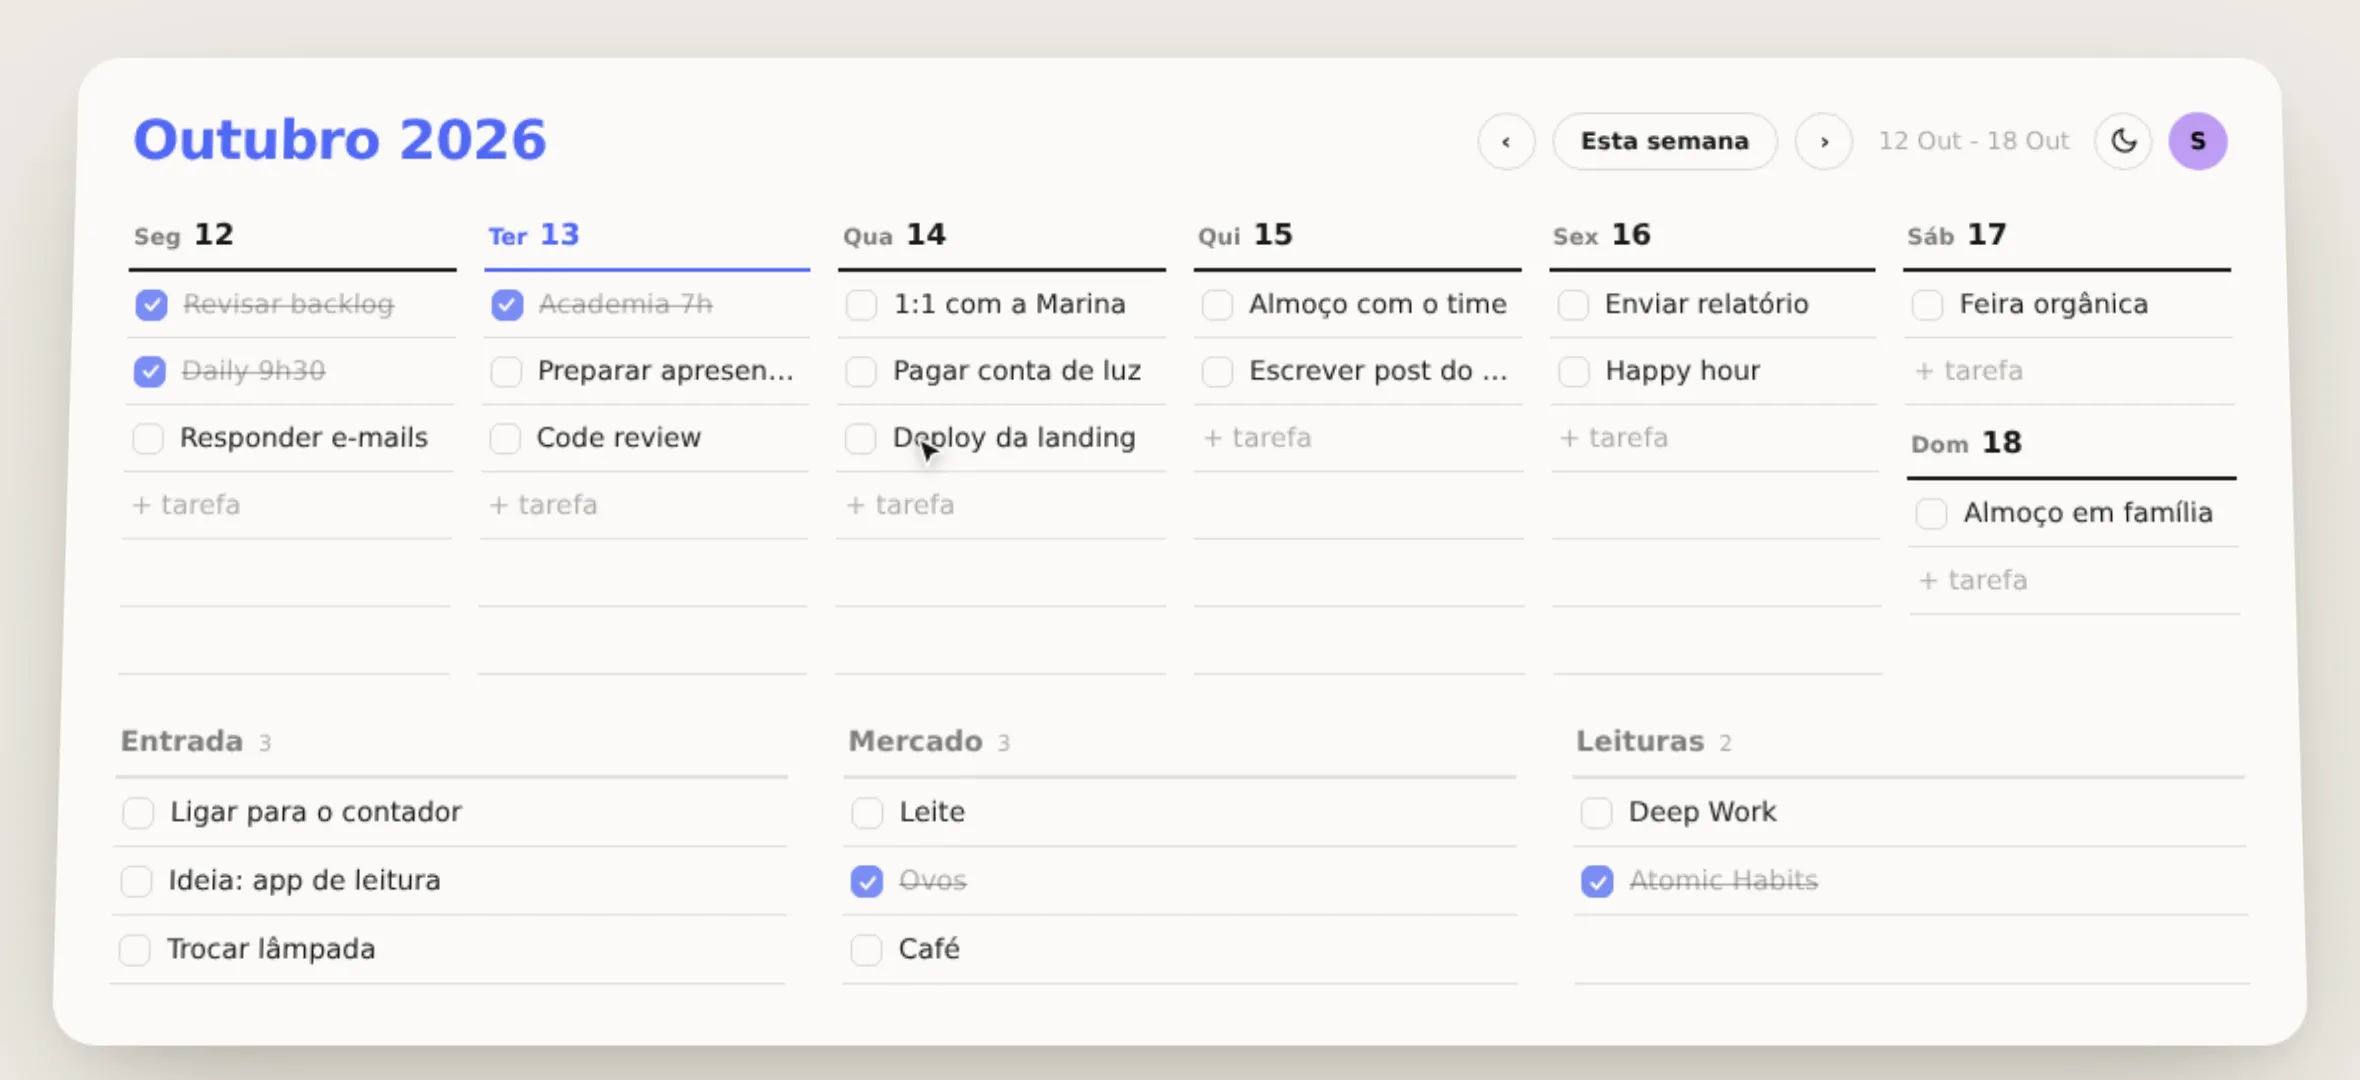The height and width of the screenshot is (1080, 2360).
Task: Check Code review task
Action: point(505,438)
